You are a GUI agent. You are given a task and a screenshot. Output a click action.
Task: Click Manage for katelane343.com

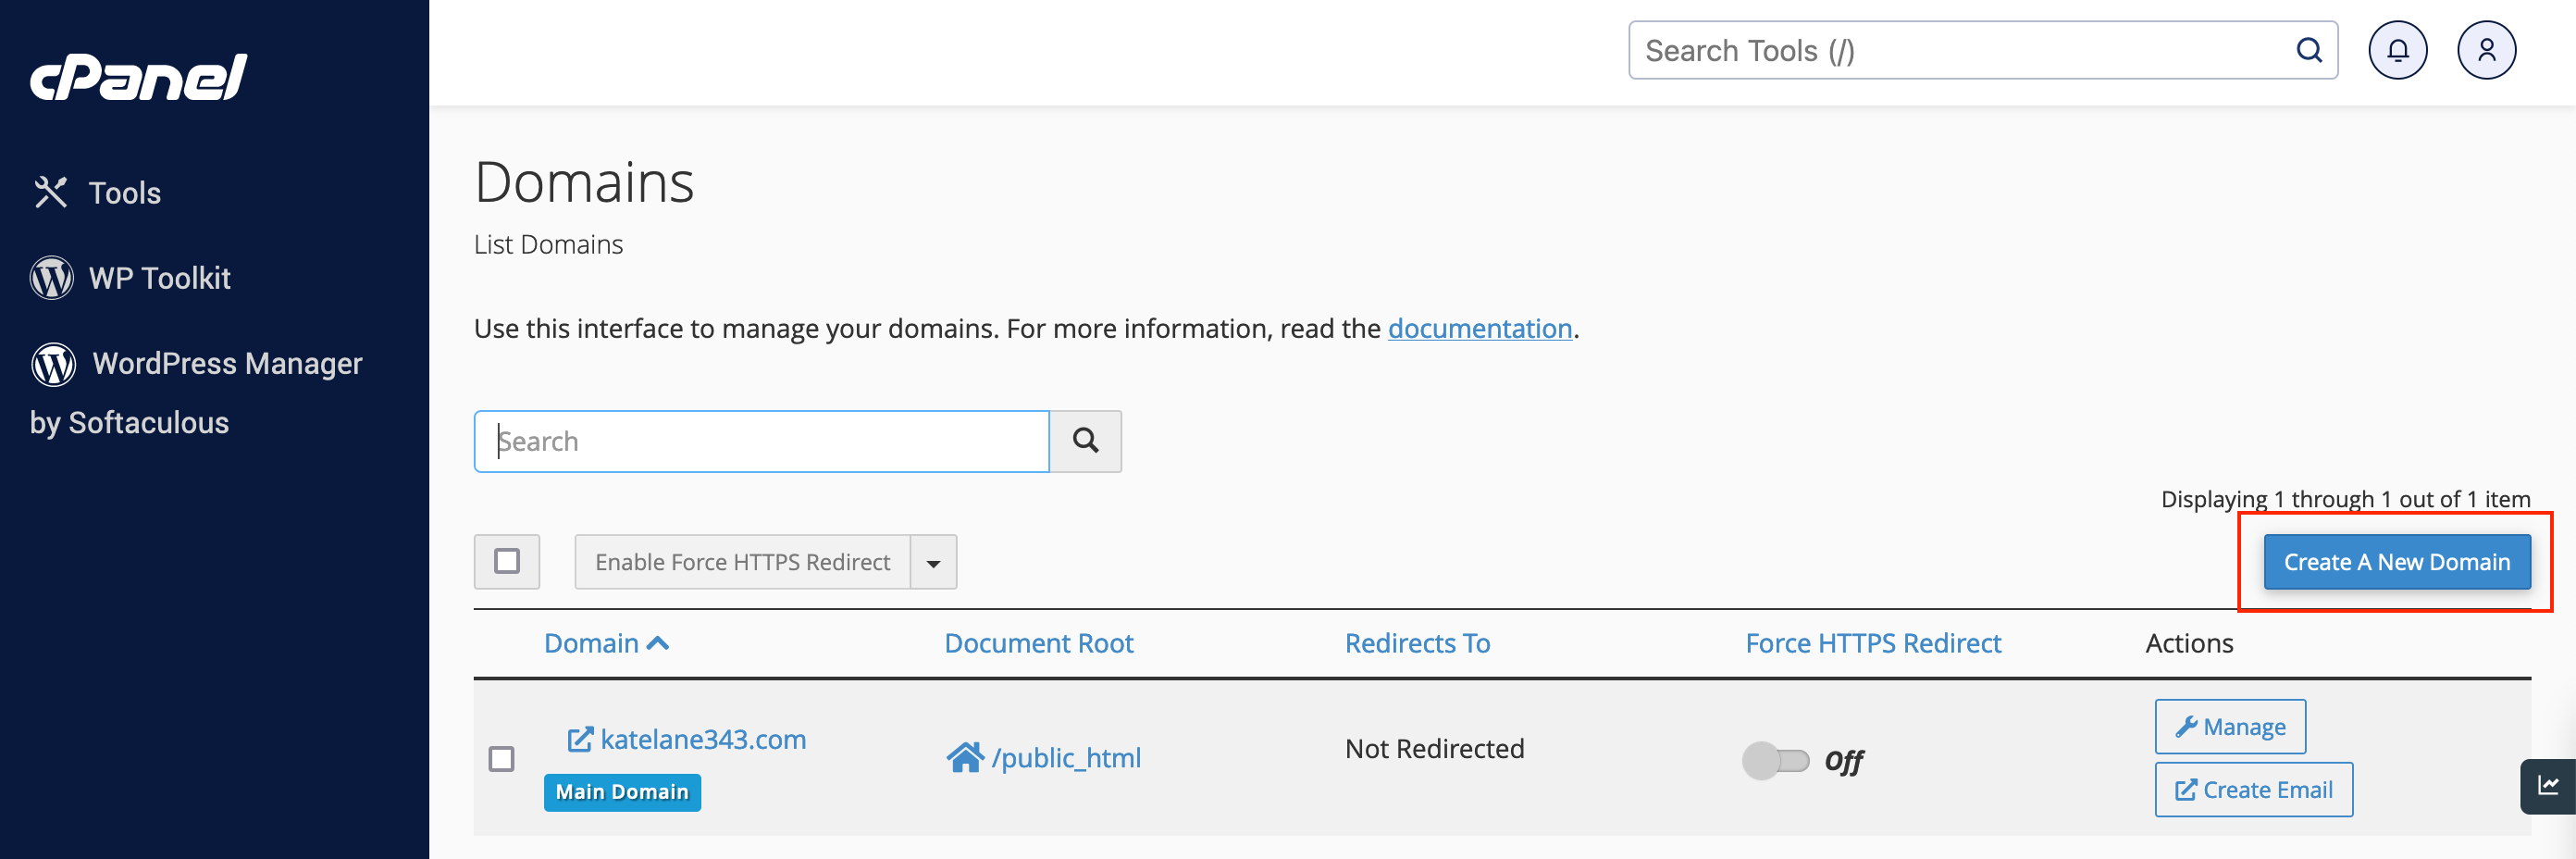2230,726
